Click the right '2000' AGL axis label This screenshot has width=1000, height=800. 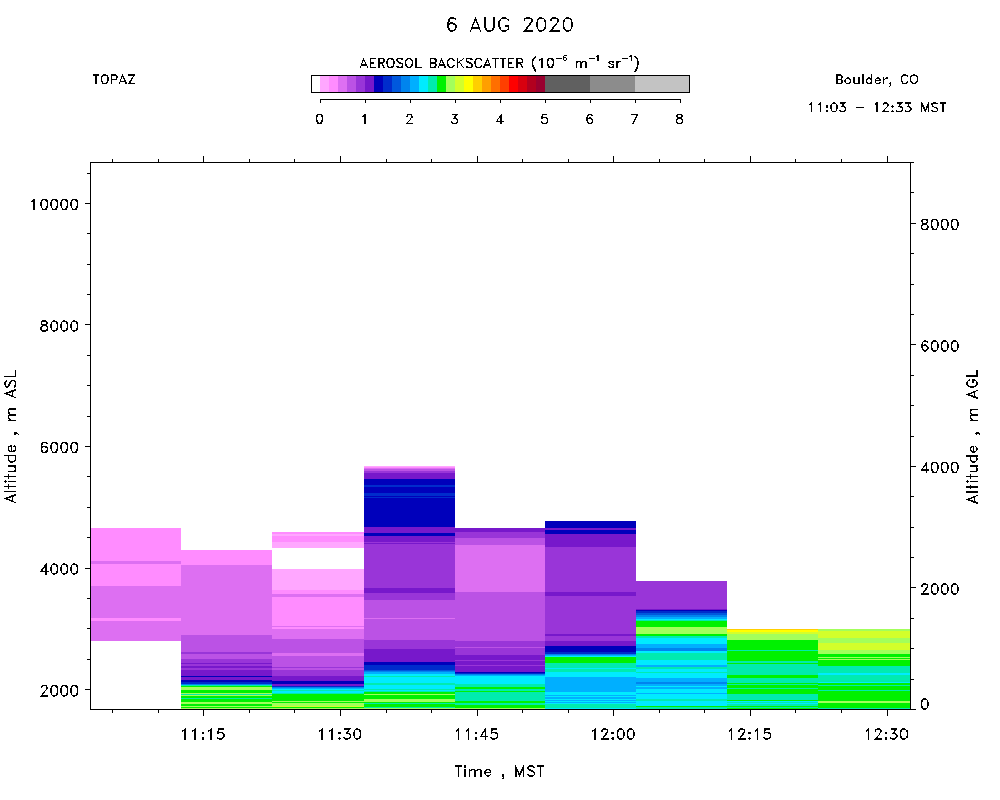pos(939,589)
